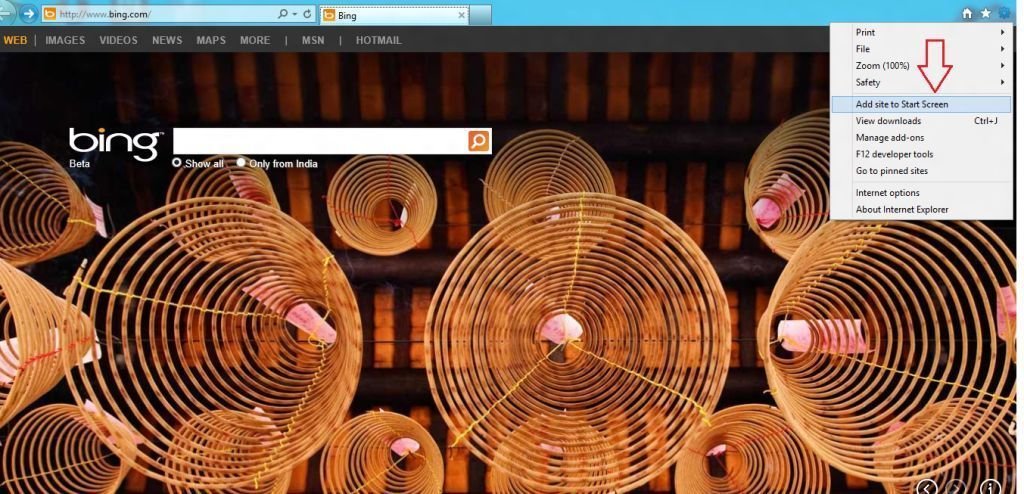Click the browser back arrow button
Viewport: 1024px width, 494px height.
pyautogui.click(x=6, y=12)
